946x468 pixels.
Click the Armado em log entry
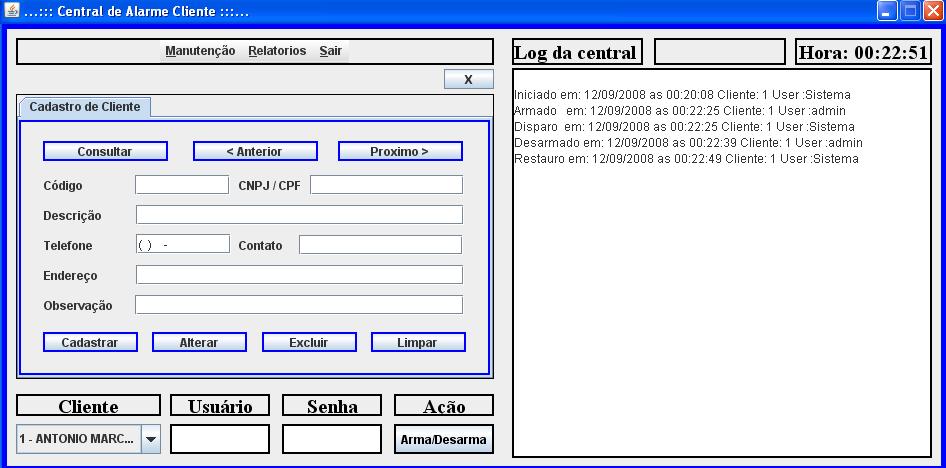click(x=680, y=111)
